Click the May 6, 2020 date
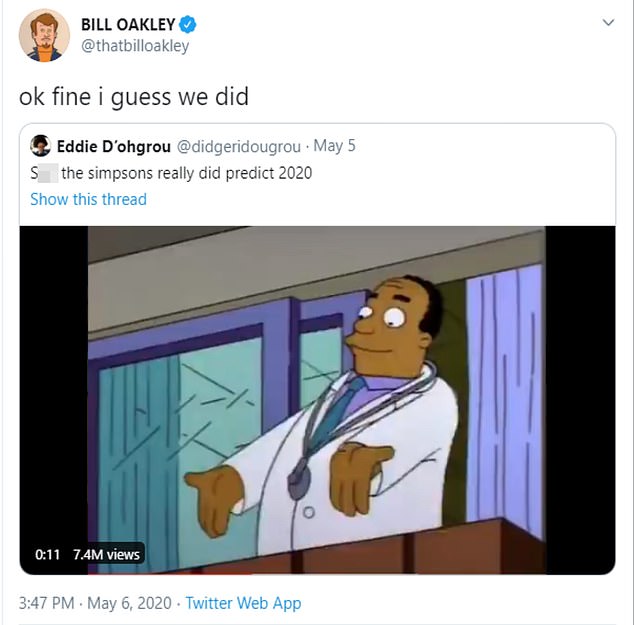 [131, 603]
